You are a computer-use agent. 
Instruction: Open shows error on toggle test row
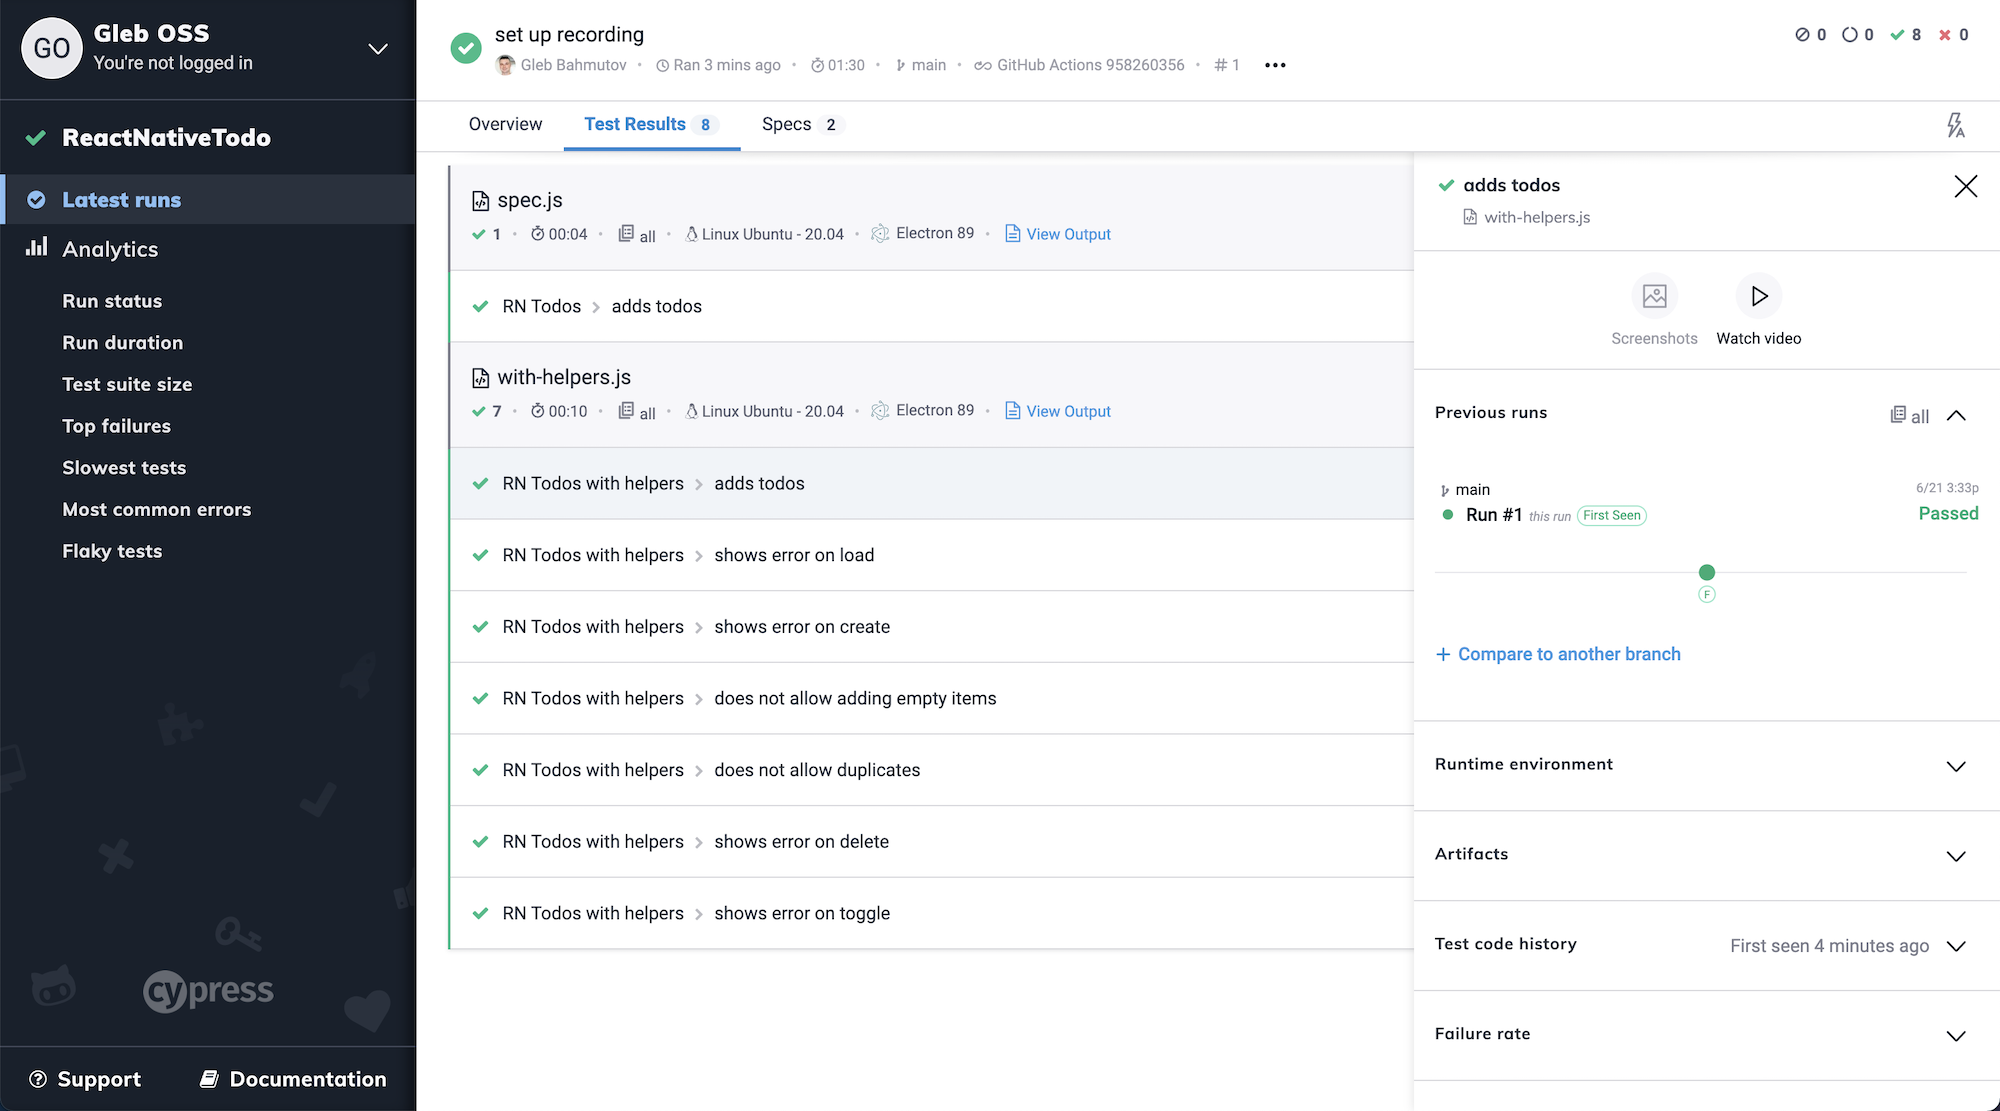931,913
